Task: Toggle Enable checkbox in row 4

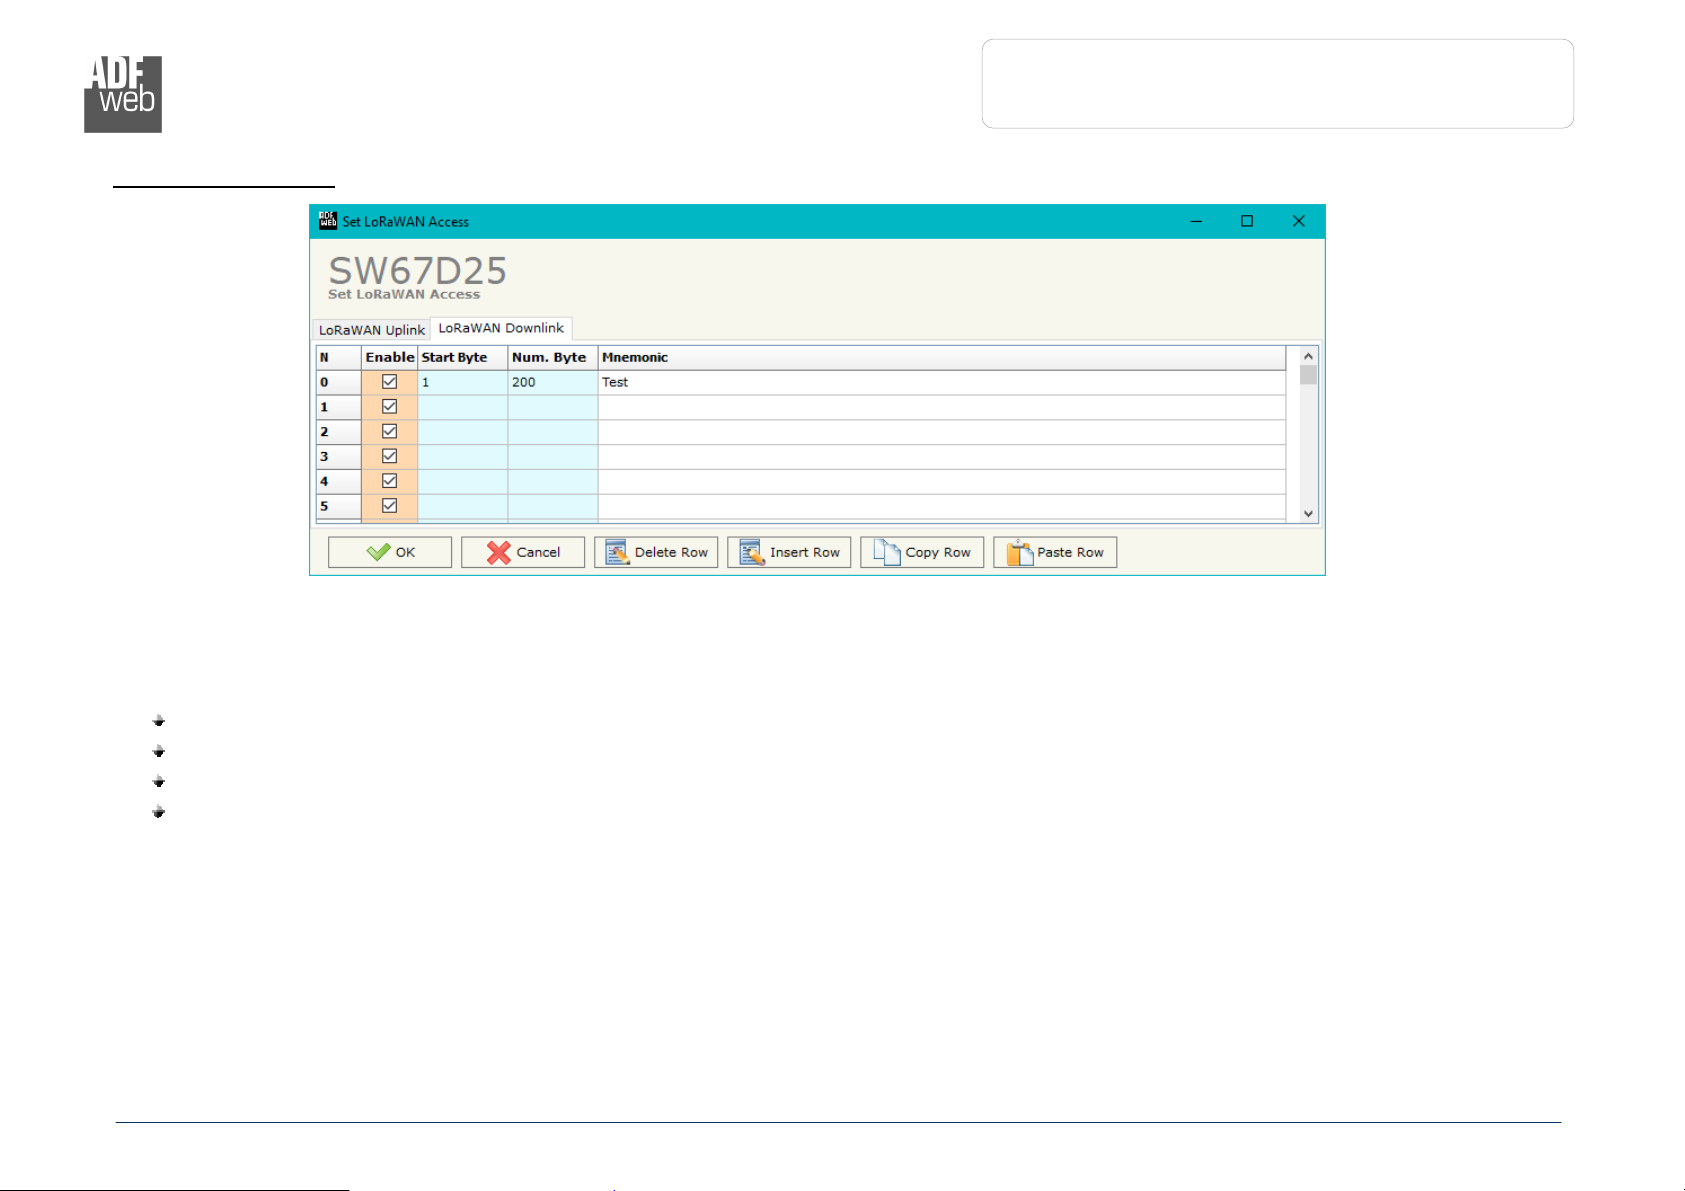Action: click(x=390, y=481)
